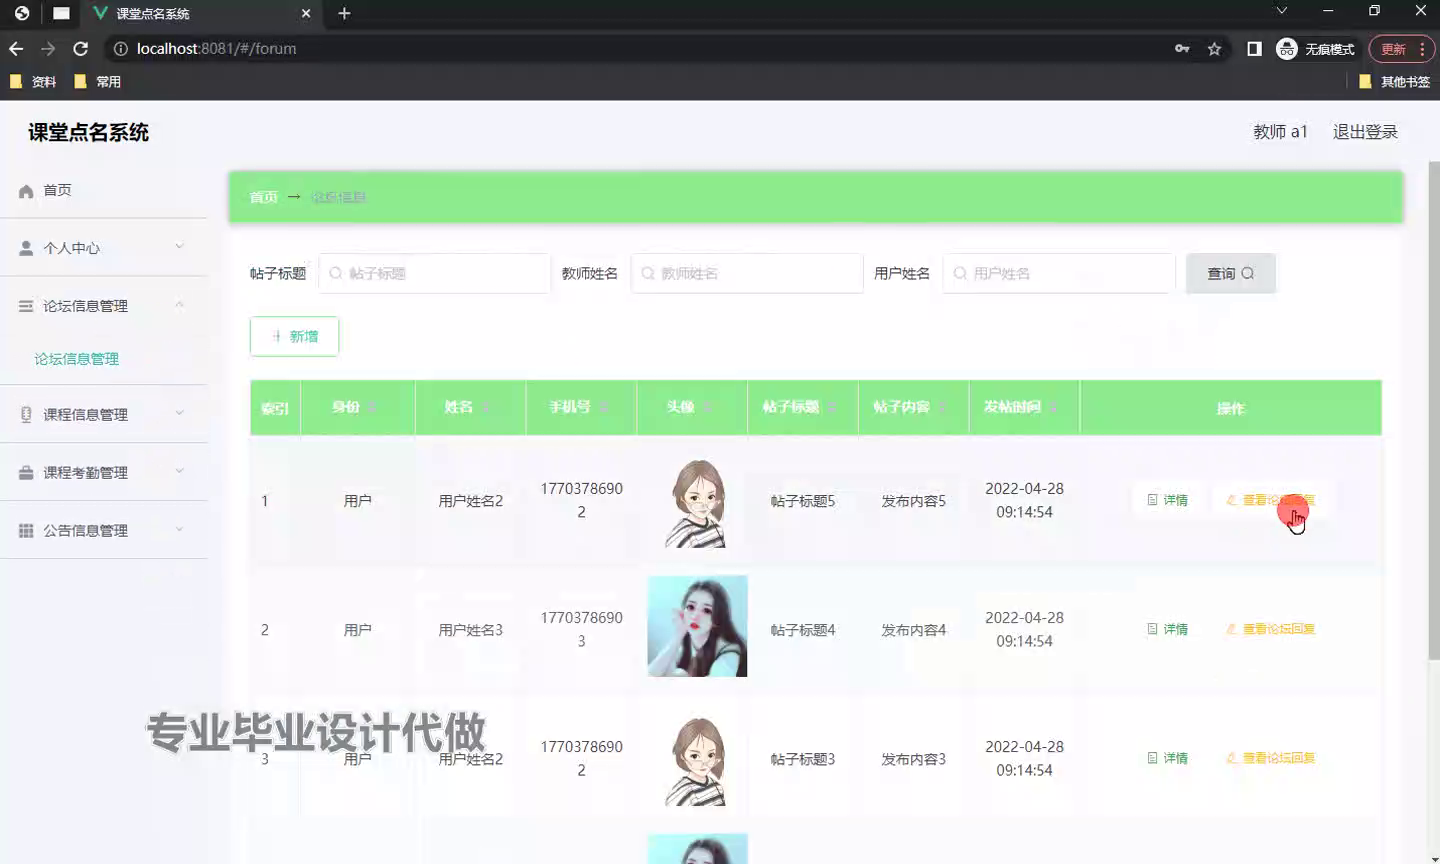Focus the 教师姓名 search input
This screenshot has height=864, width=1440.
[747, 273]
